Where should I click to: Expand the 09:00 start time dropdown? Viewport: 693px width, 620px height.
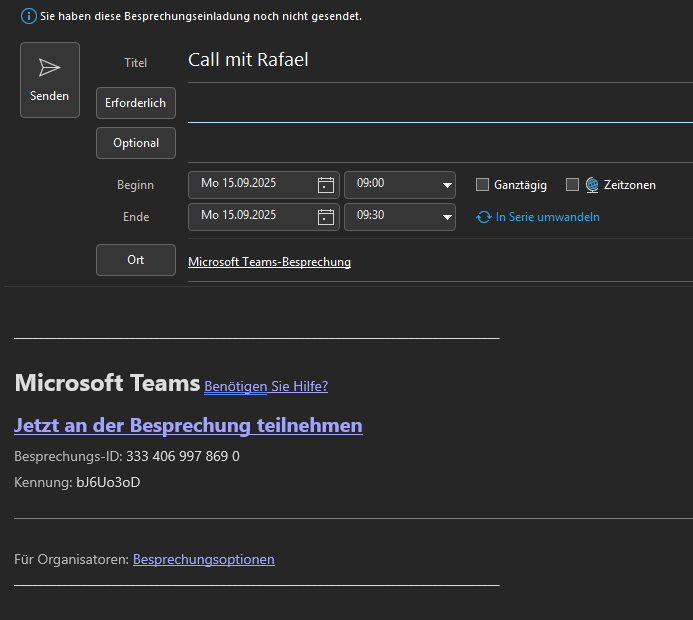coord(446,185)
